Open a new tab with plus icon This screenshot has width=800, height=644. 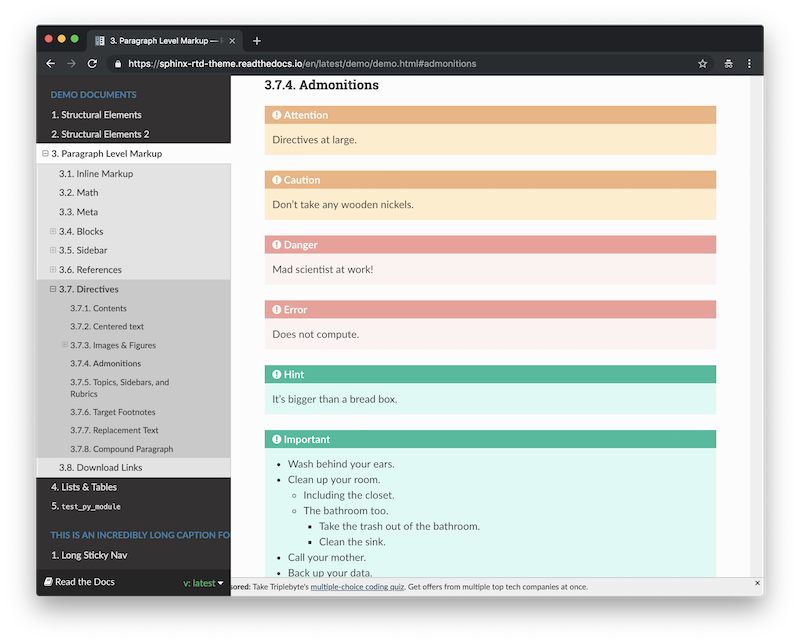point(257,41)
